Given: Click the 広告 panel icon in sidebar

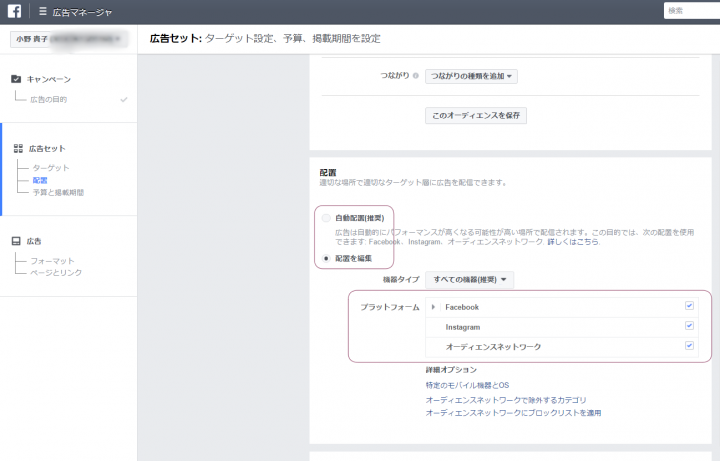Looking at the screenshot, I should (16, 241).
